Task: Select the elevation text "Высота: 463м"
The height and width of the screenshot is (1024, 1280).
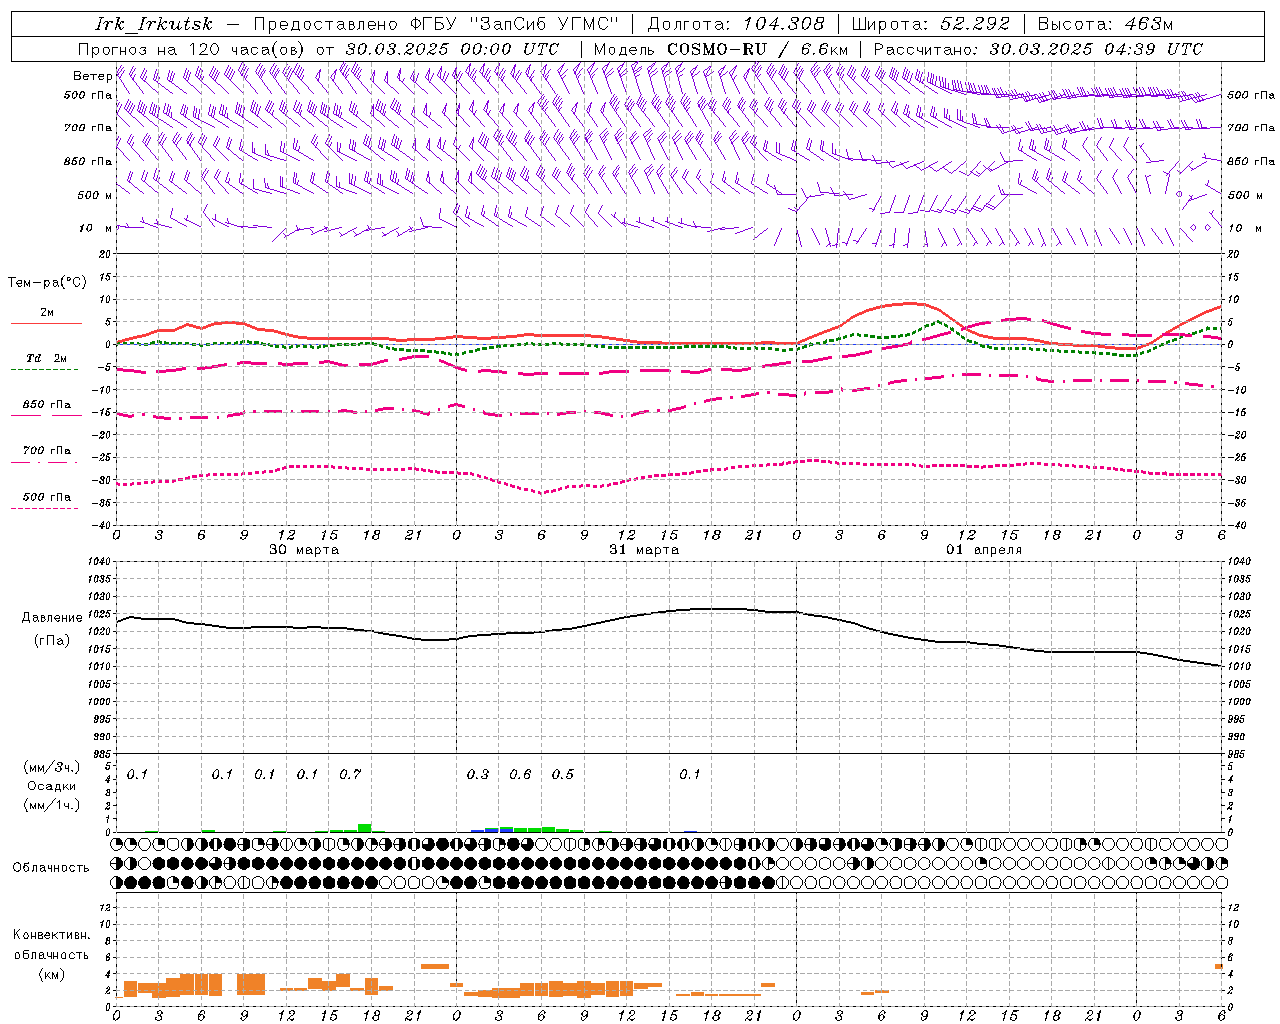Action: coord(1104,24)
